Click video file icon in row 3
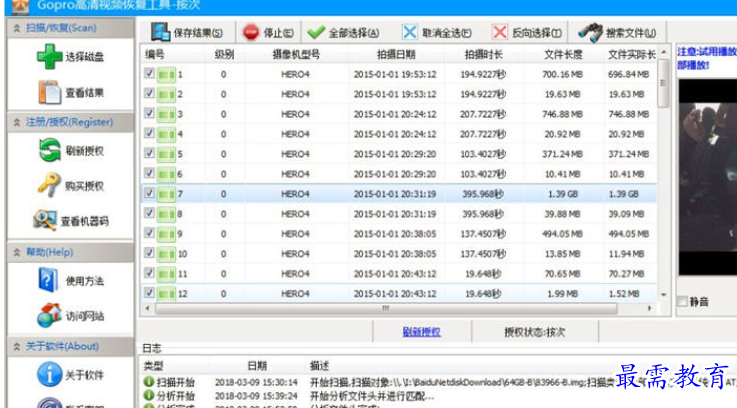The width and height of the screenshot is (737, 408). pyautogui.click(x=166, y=114)
